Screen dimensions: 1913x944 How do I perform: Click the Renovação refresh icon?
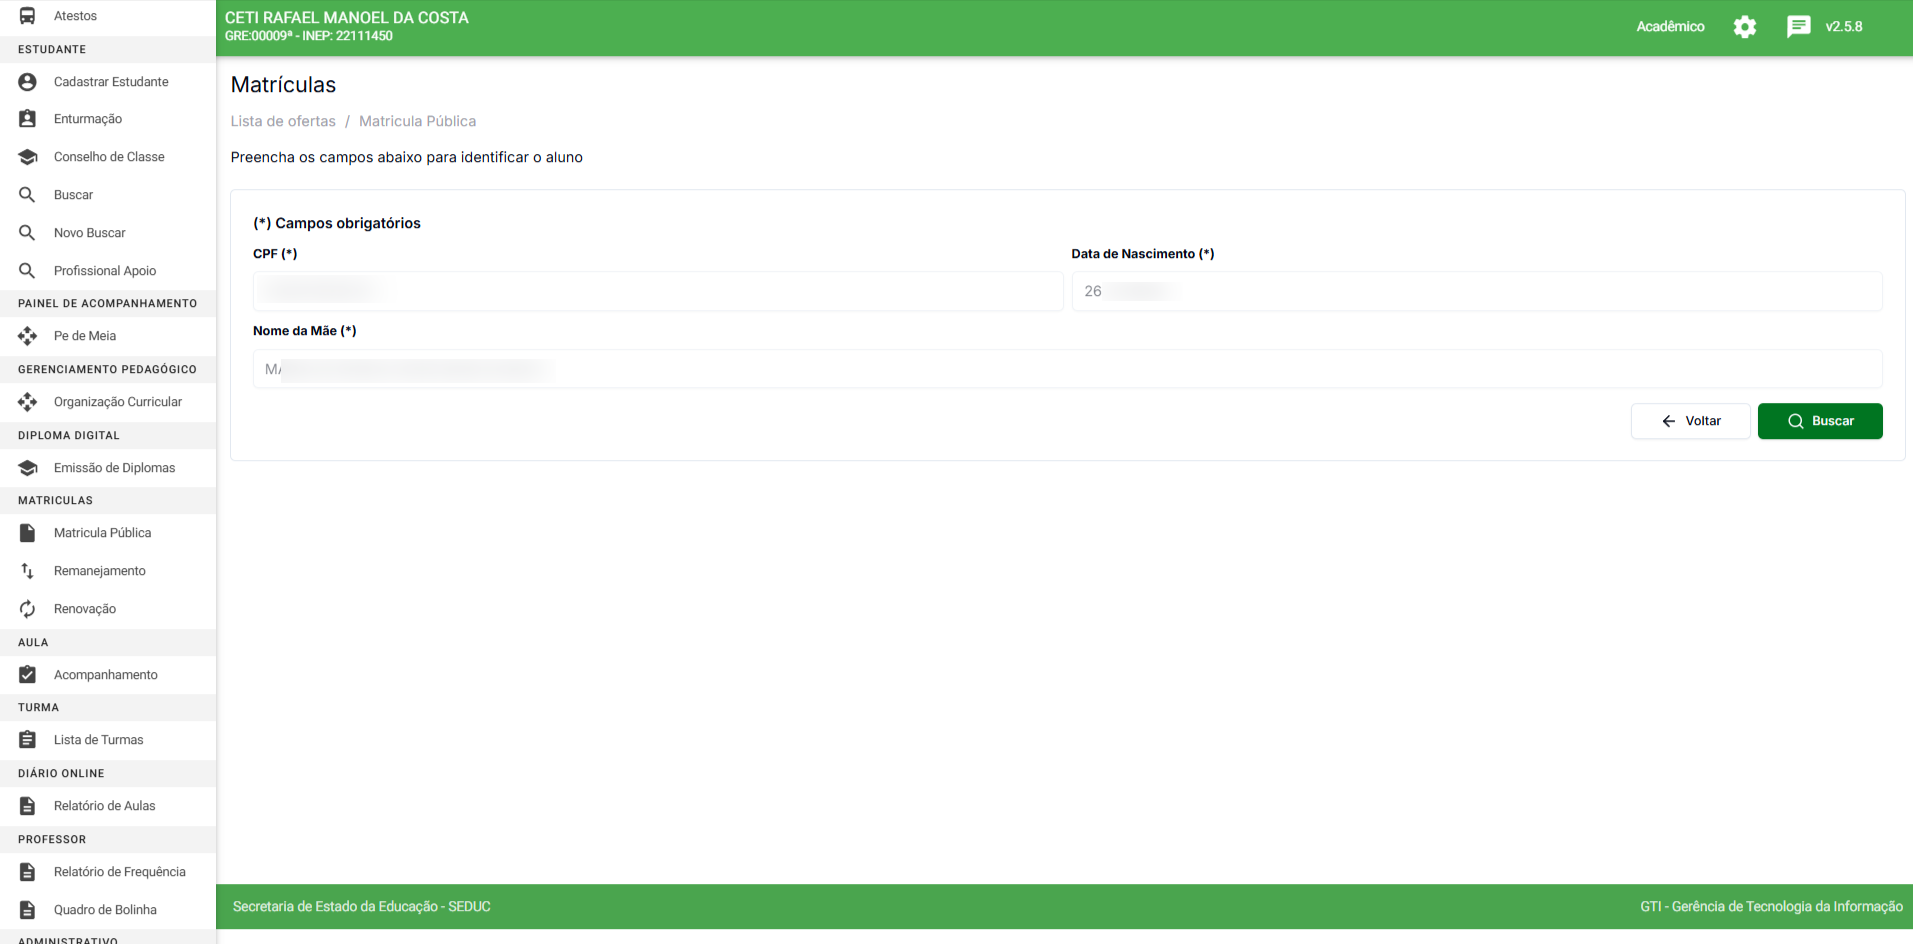pyautogui.click(x=28, y=609)
